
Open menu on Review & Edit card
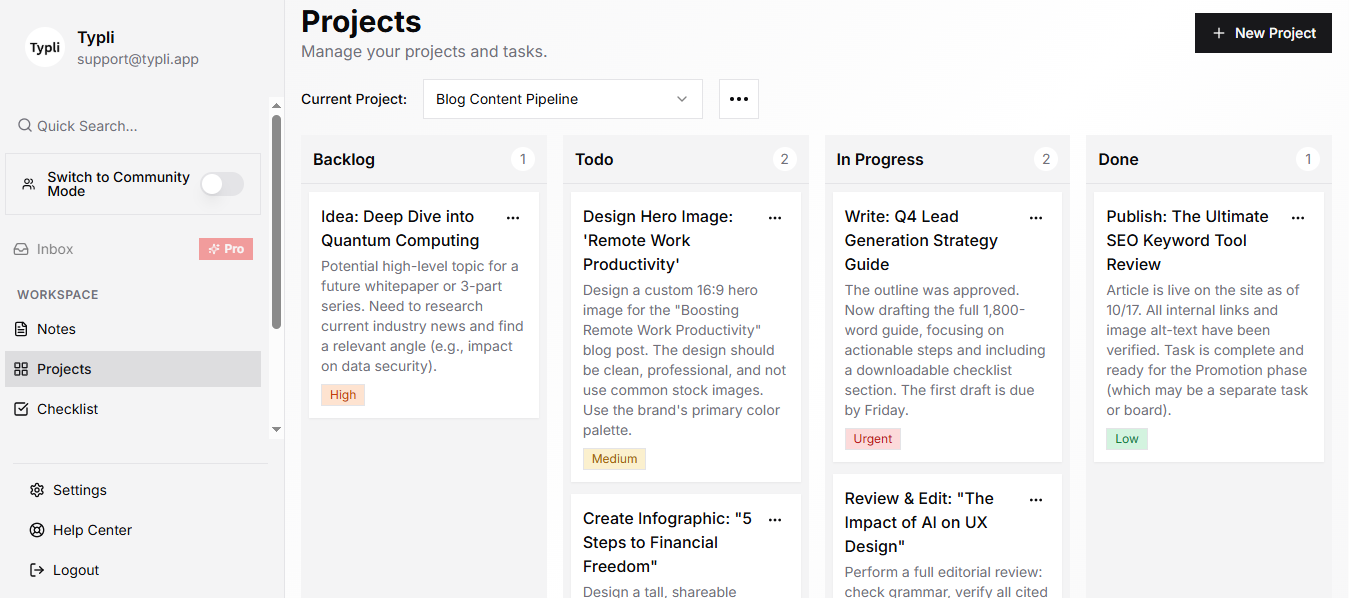point(1036,499)
